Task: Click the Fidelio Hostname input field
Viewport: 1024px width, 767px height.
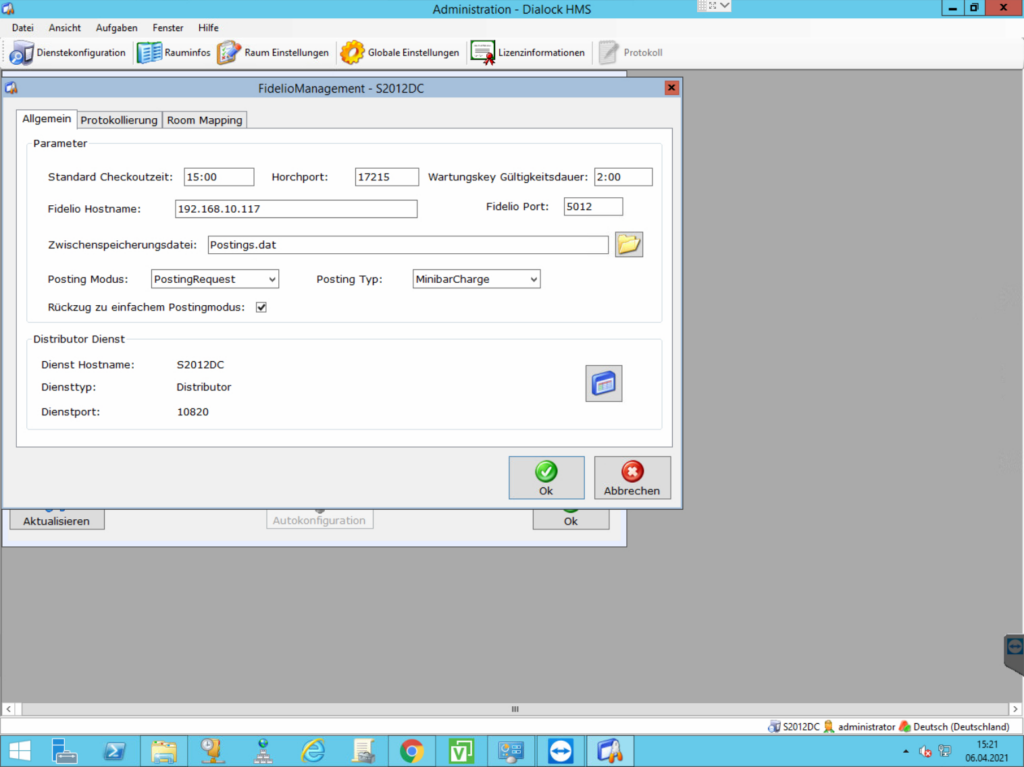Action: [x=295, y=209]
